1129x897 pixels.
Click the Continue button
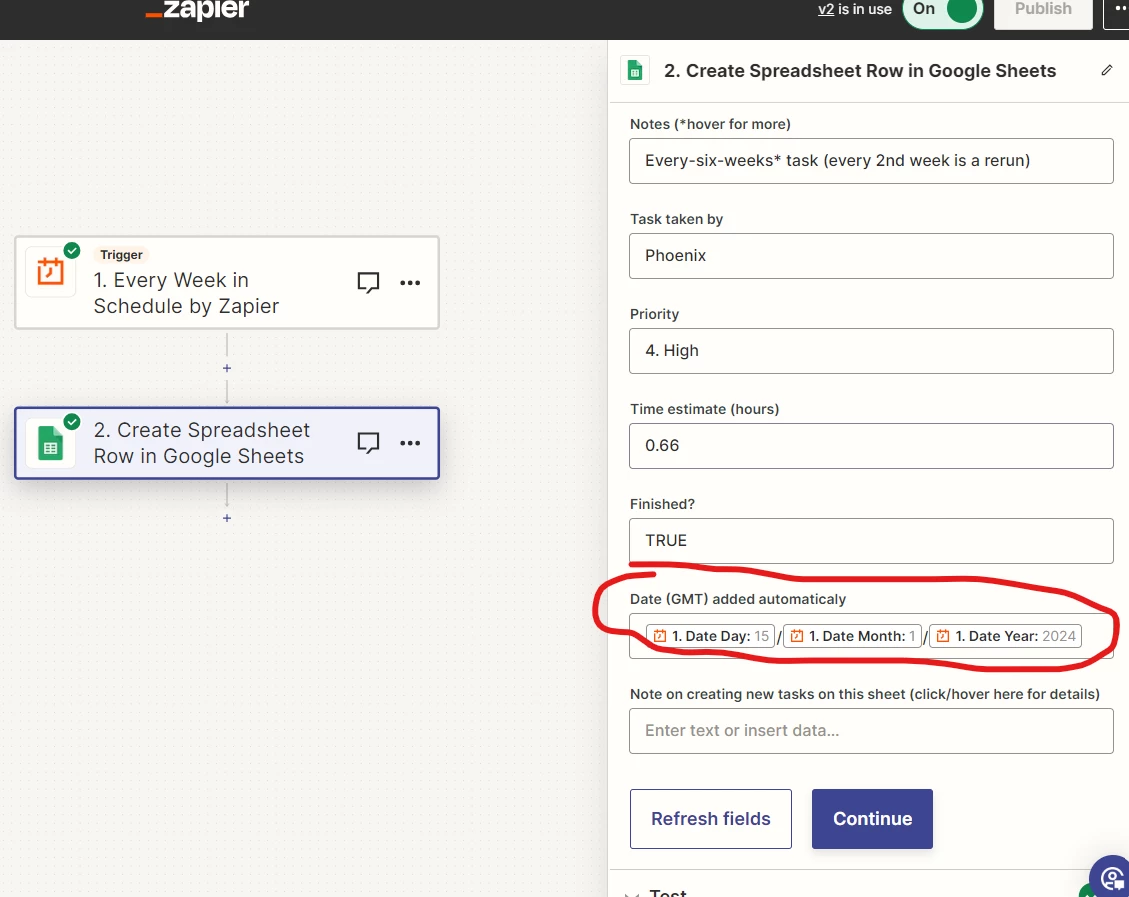pos(872,819)
